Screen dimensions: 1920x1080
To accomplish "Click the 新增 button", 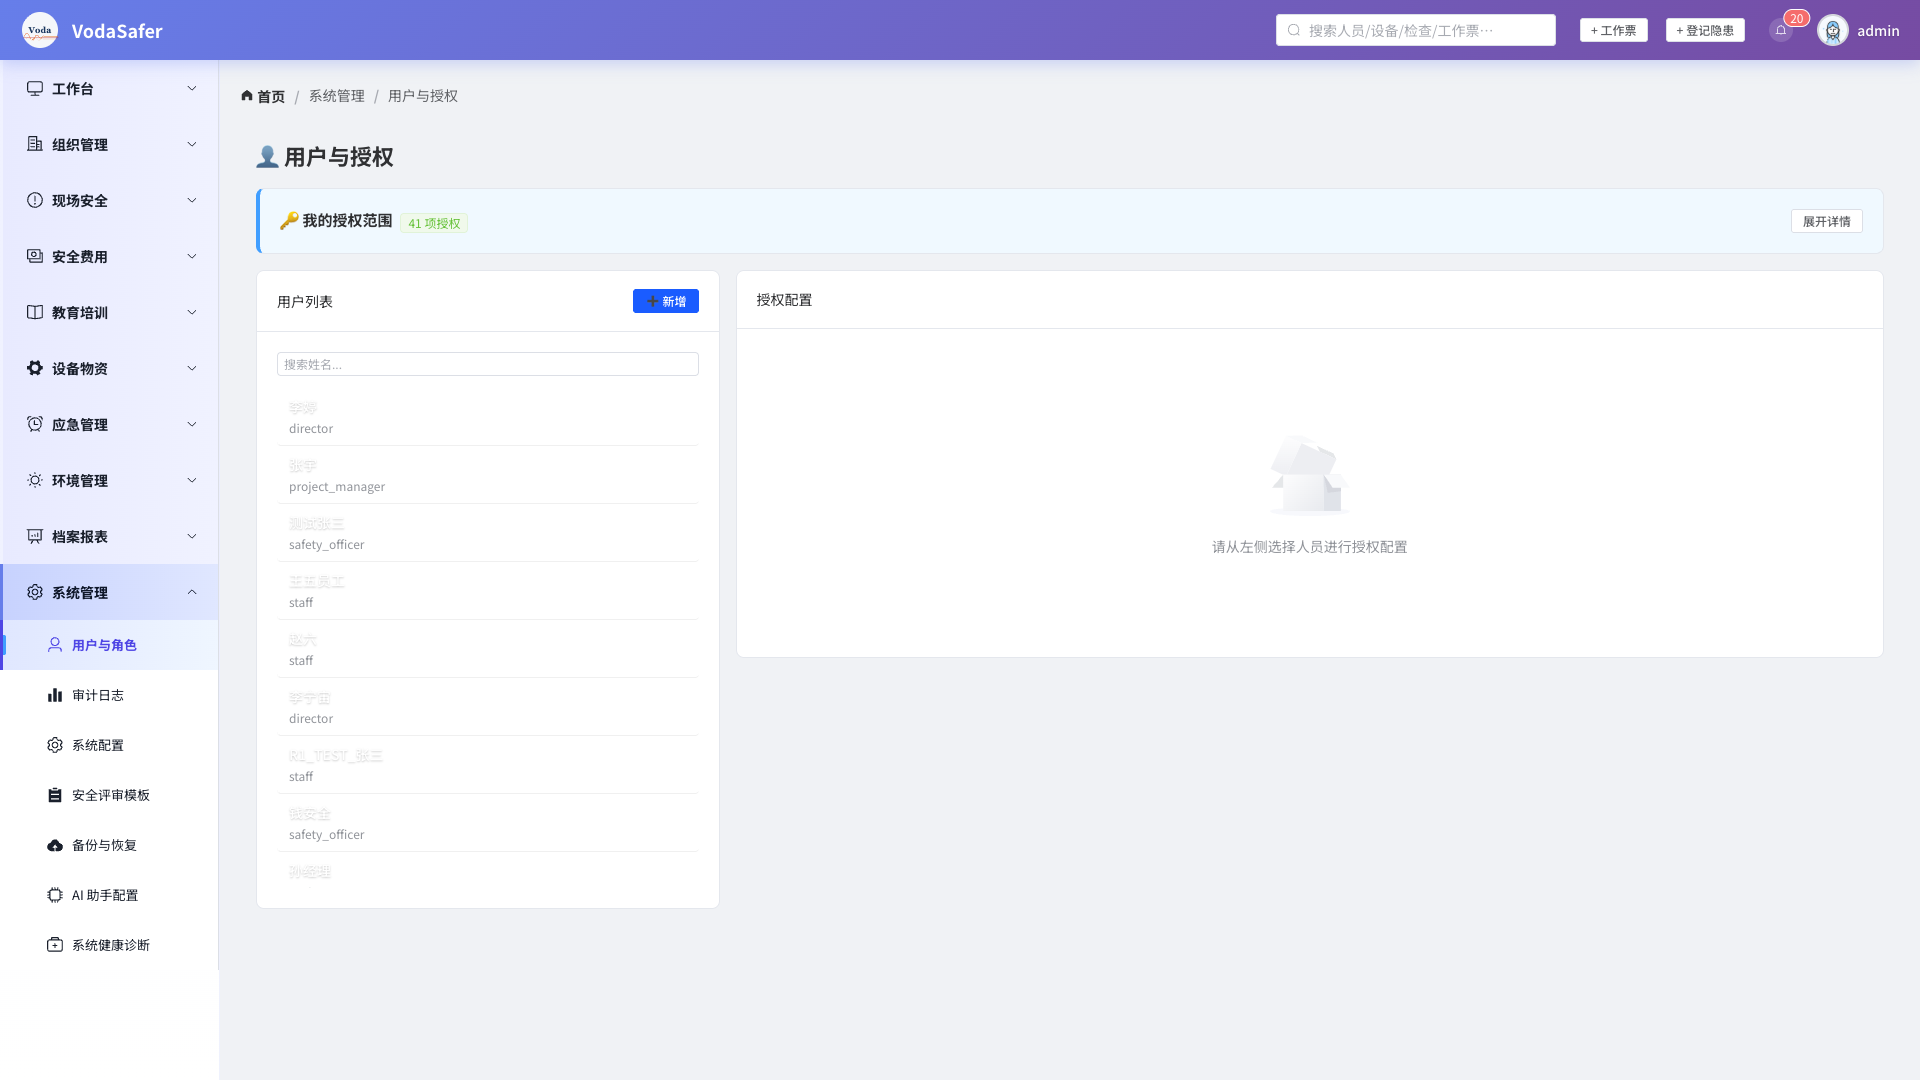I will (x=666, y=301).
